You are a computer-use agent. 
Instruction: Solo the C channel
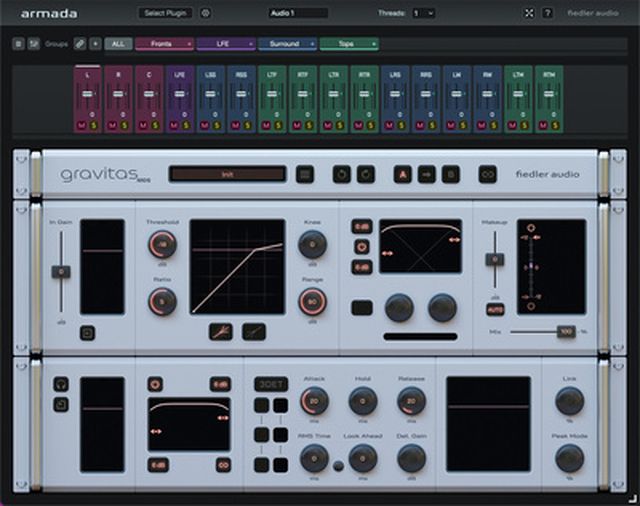(x=156, y=125)
